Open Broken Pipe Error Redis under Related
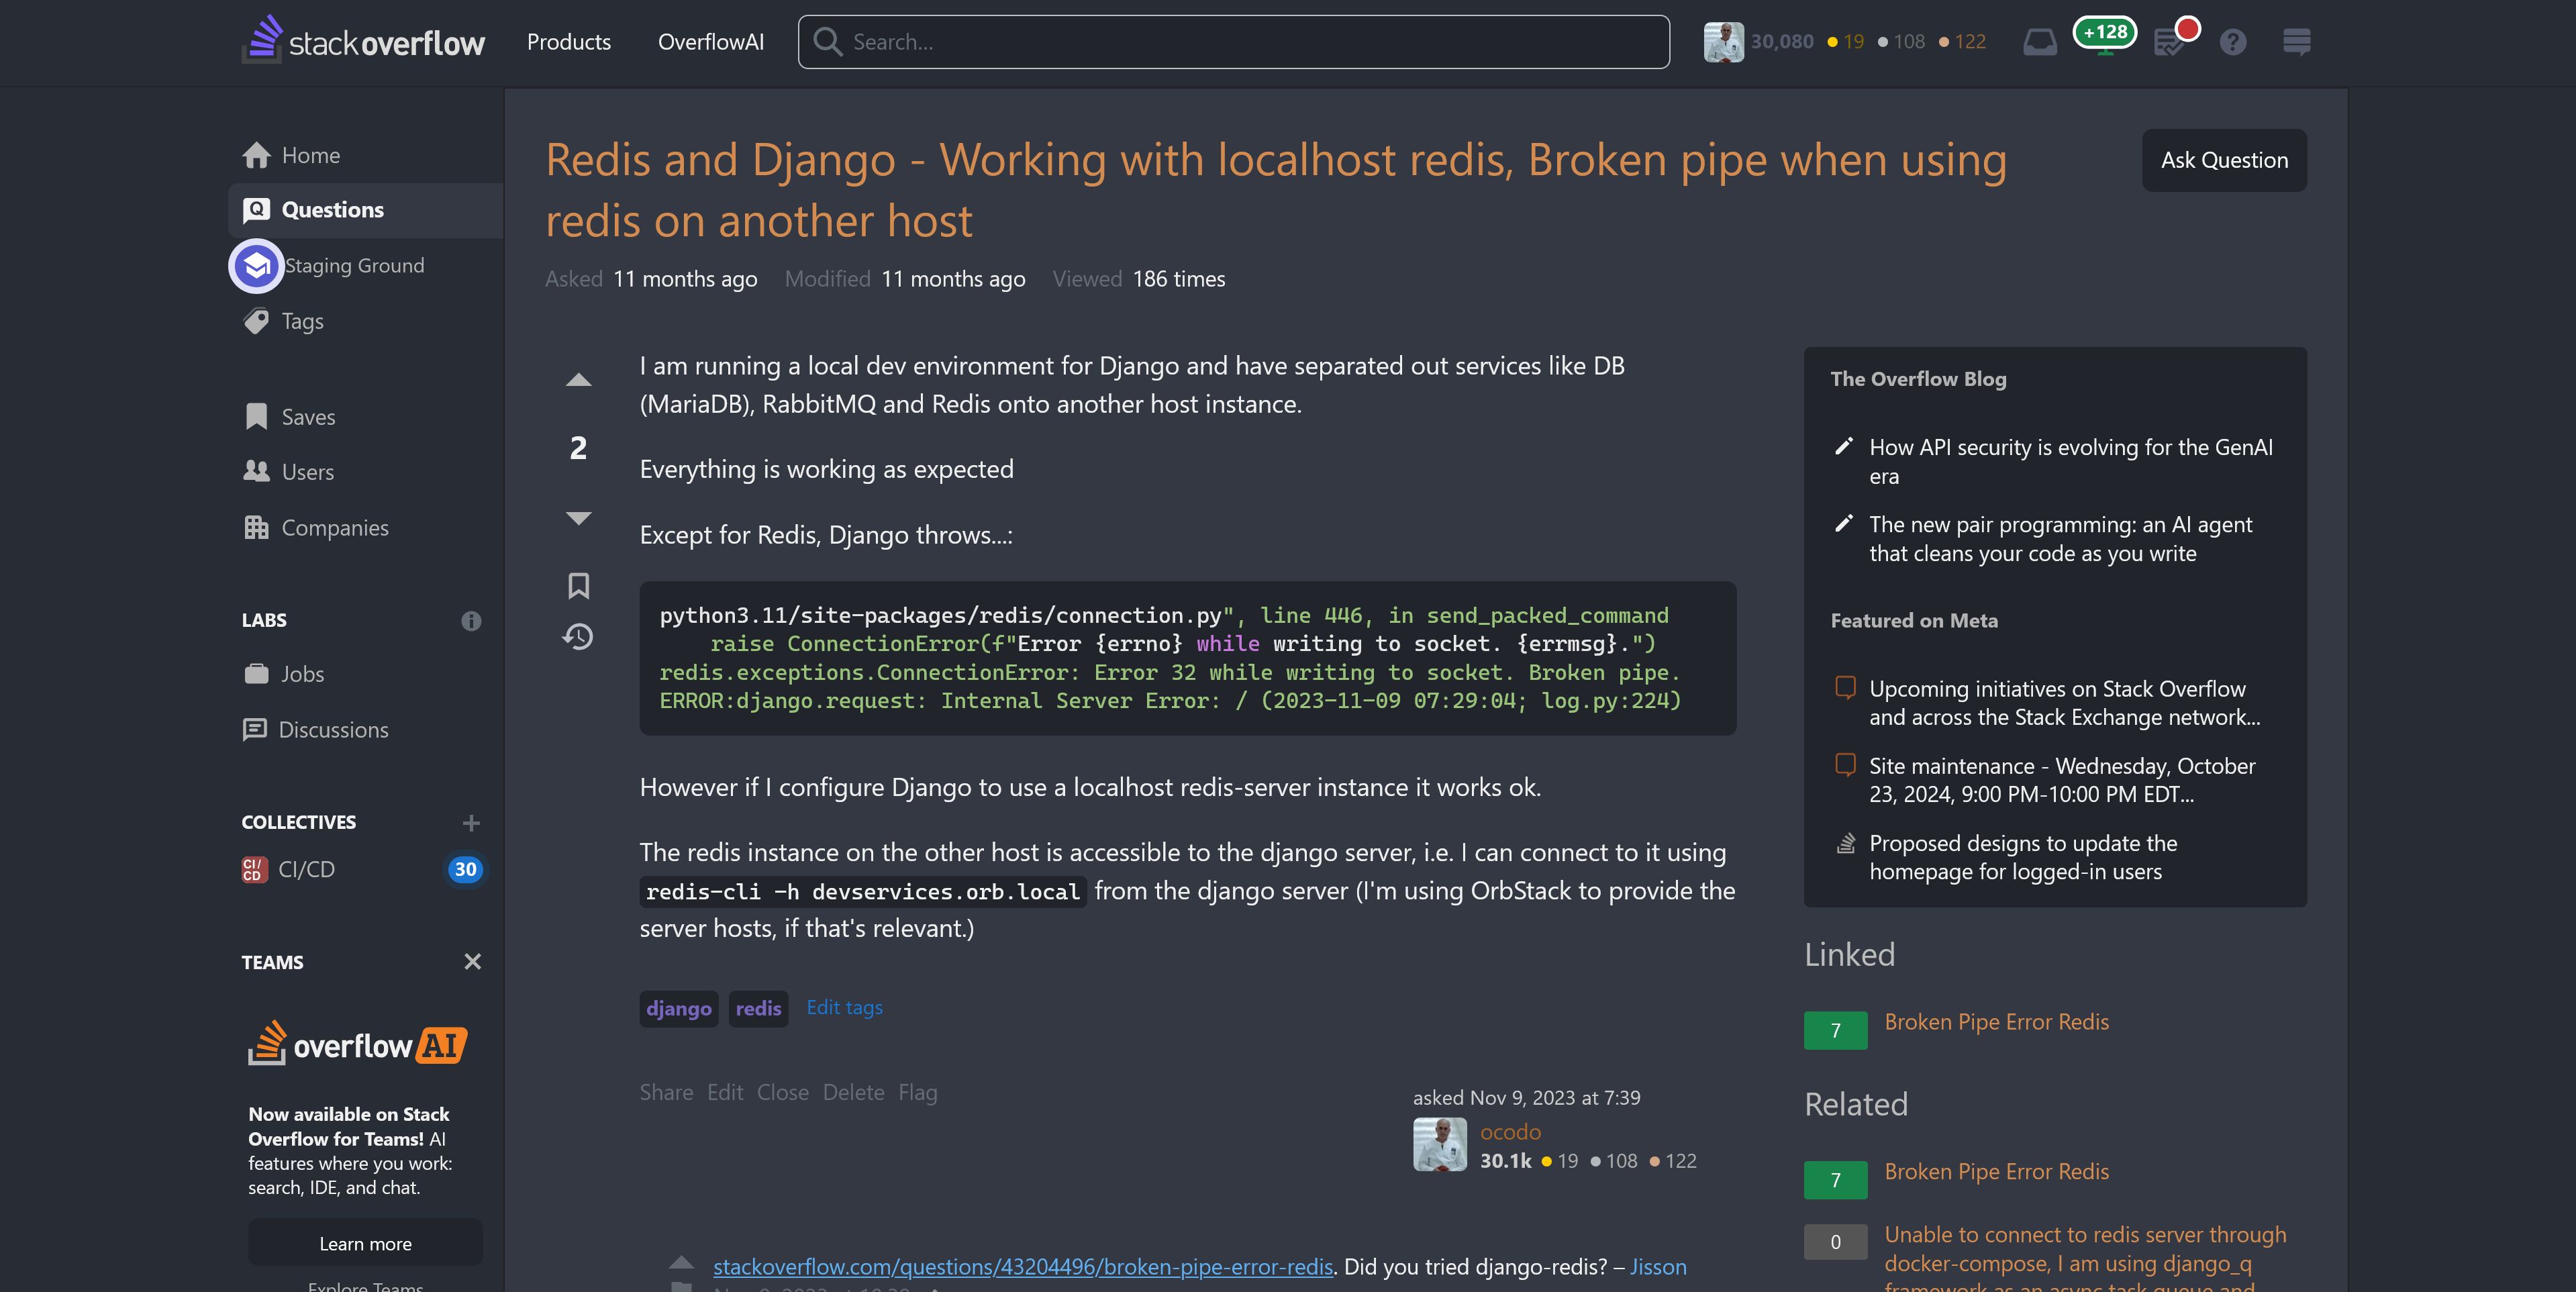The image size is (2576, 1292). pos(1996,1171)
